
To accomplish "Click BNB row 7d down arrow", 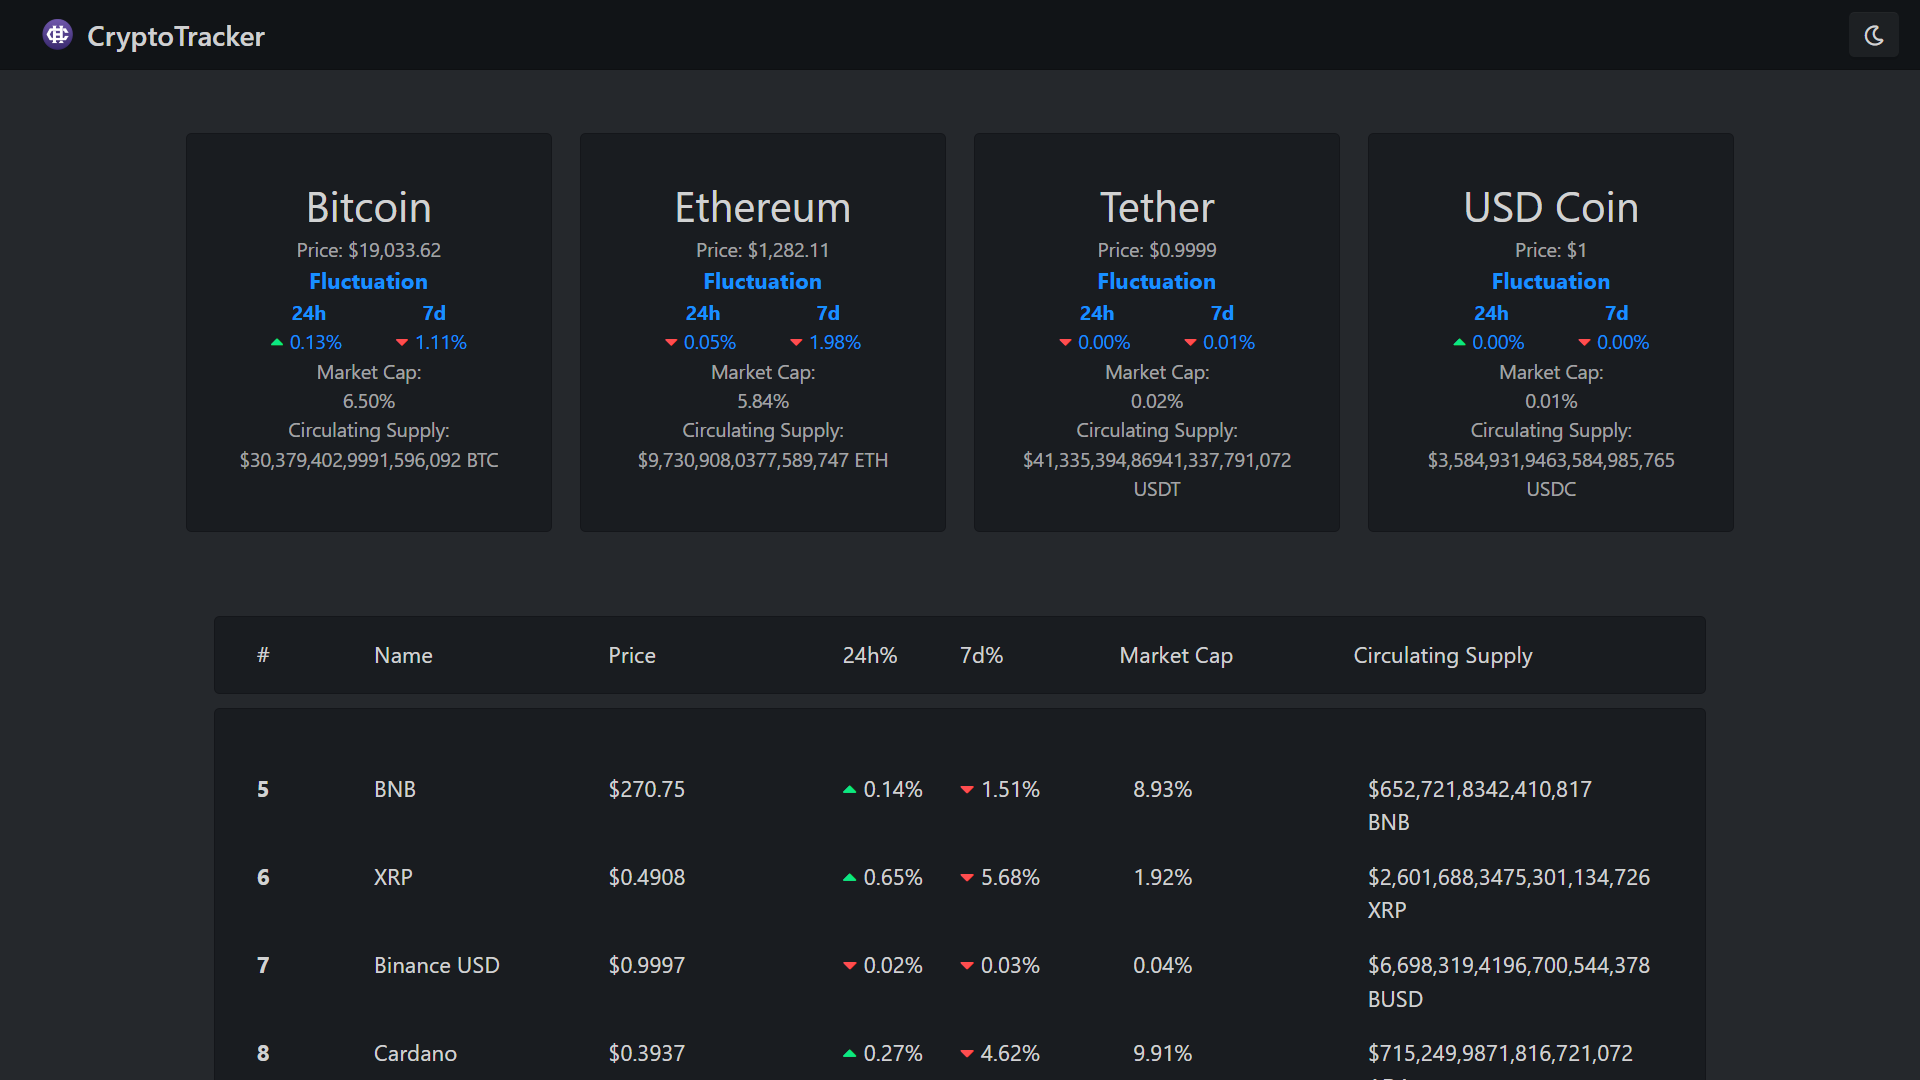I will [967, 790].
